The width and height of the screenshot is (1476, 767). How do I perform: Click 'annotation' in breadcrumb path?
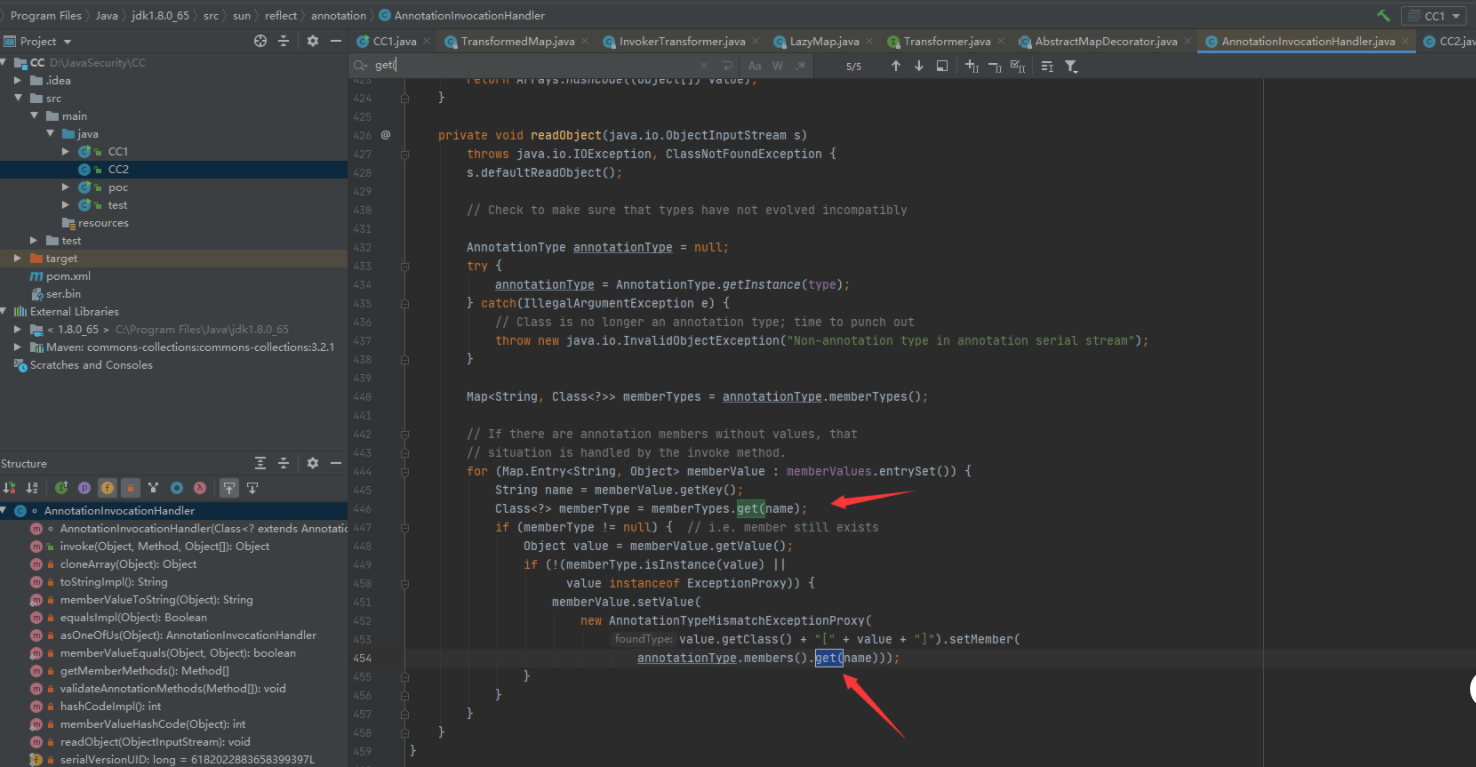338,16
